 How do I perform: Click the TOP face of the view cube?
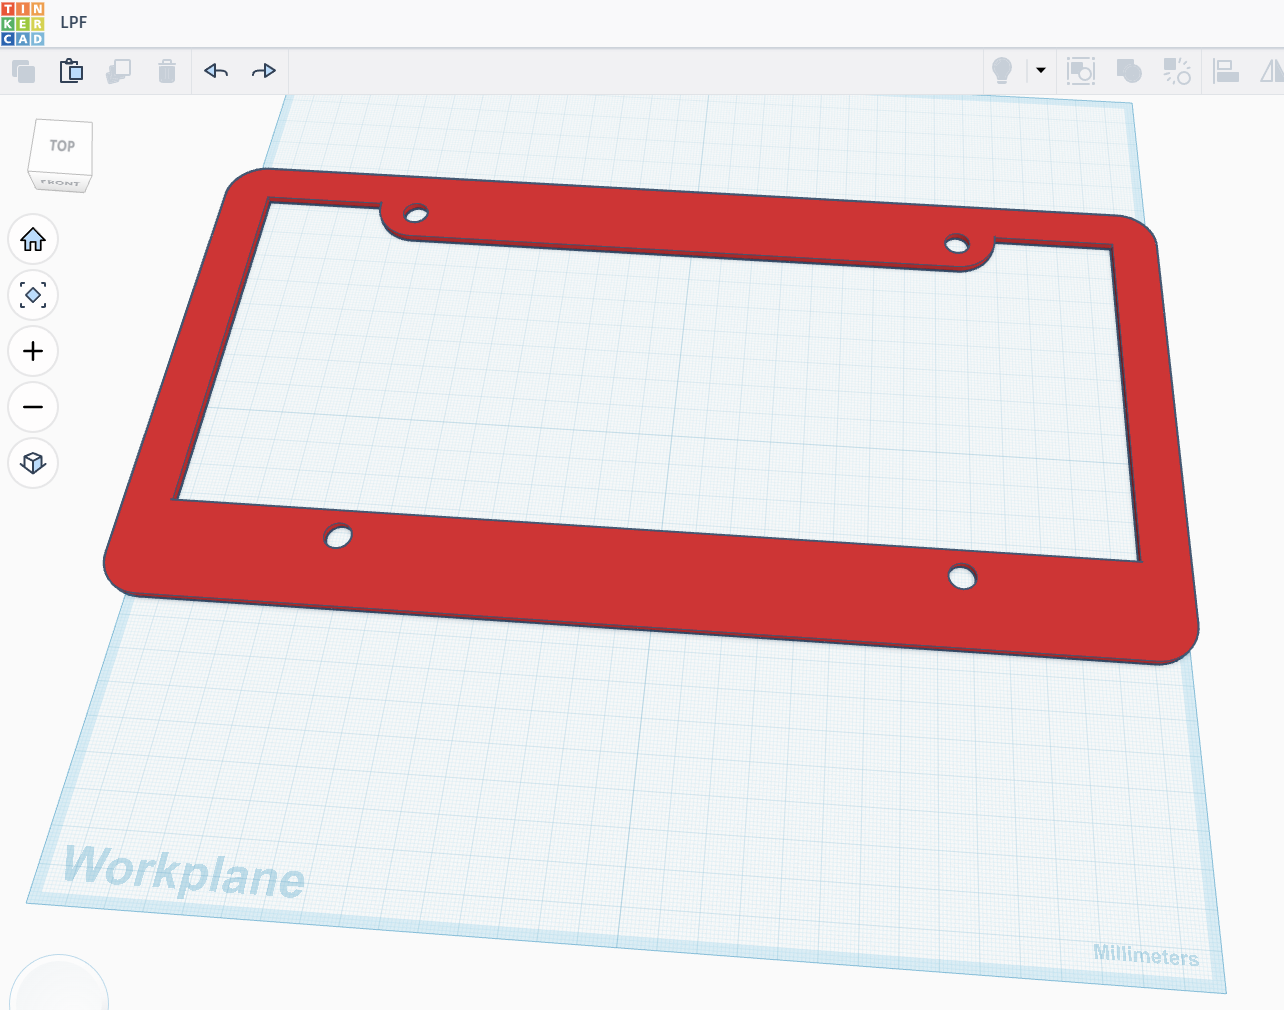(62, 146)
